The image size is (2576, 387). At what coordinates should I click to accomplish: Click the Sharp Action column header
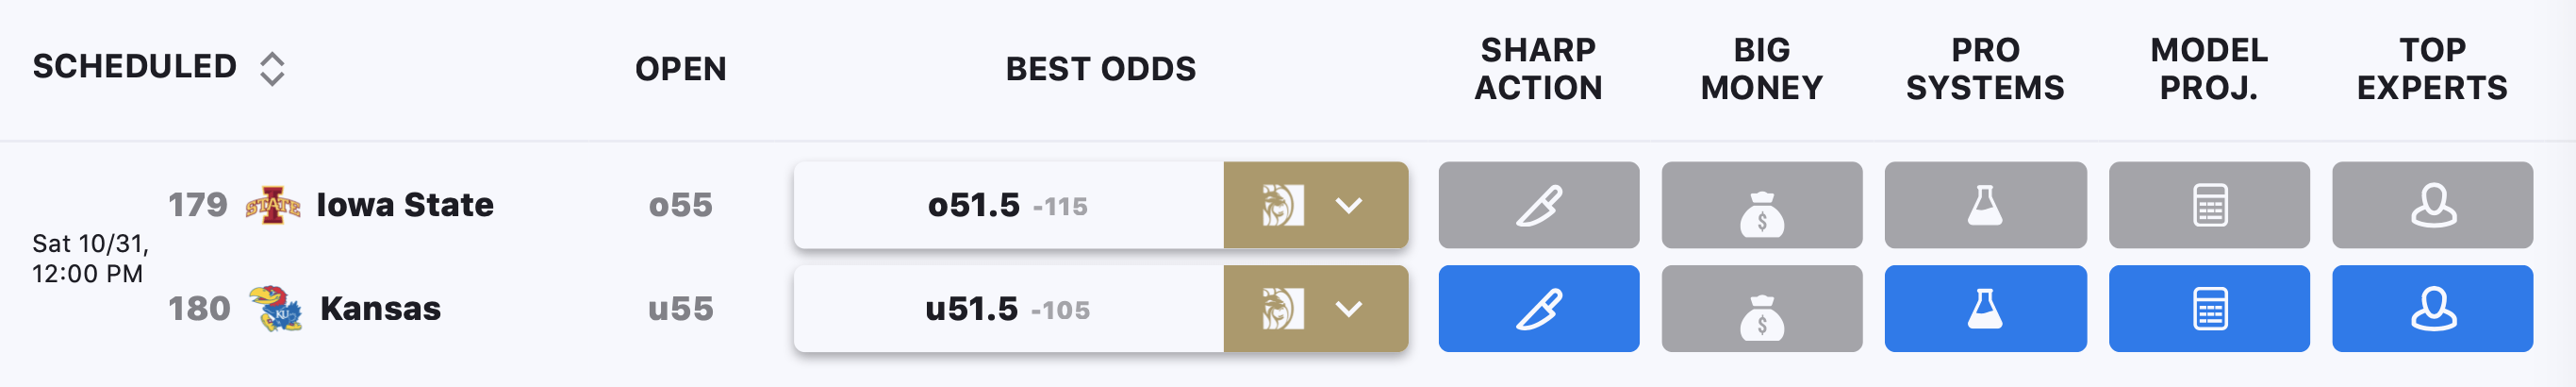pyautogui.click(x=1538, y=68)
